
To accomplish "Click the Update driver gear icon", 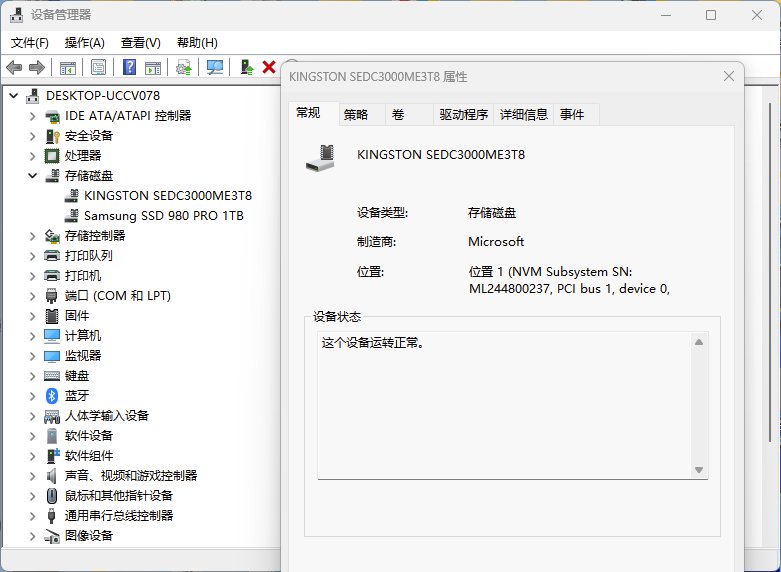I will 184,67.
